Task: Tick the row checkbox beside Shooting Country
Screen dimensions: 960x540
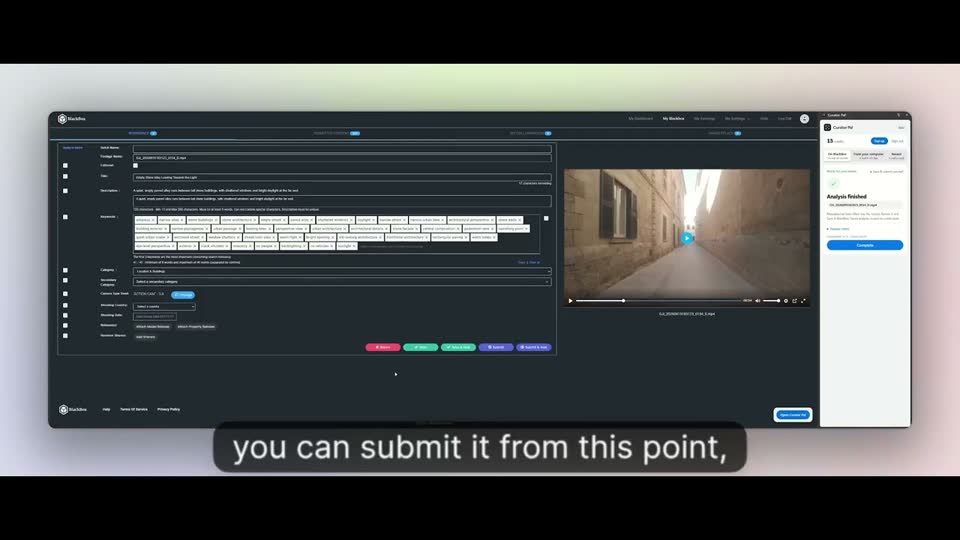Action: 66,306
